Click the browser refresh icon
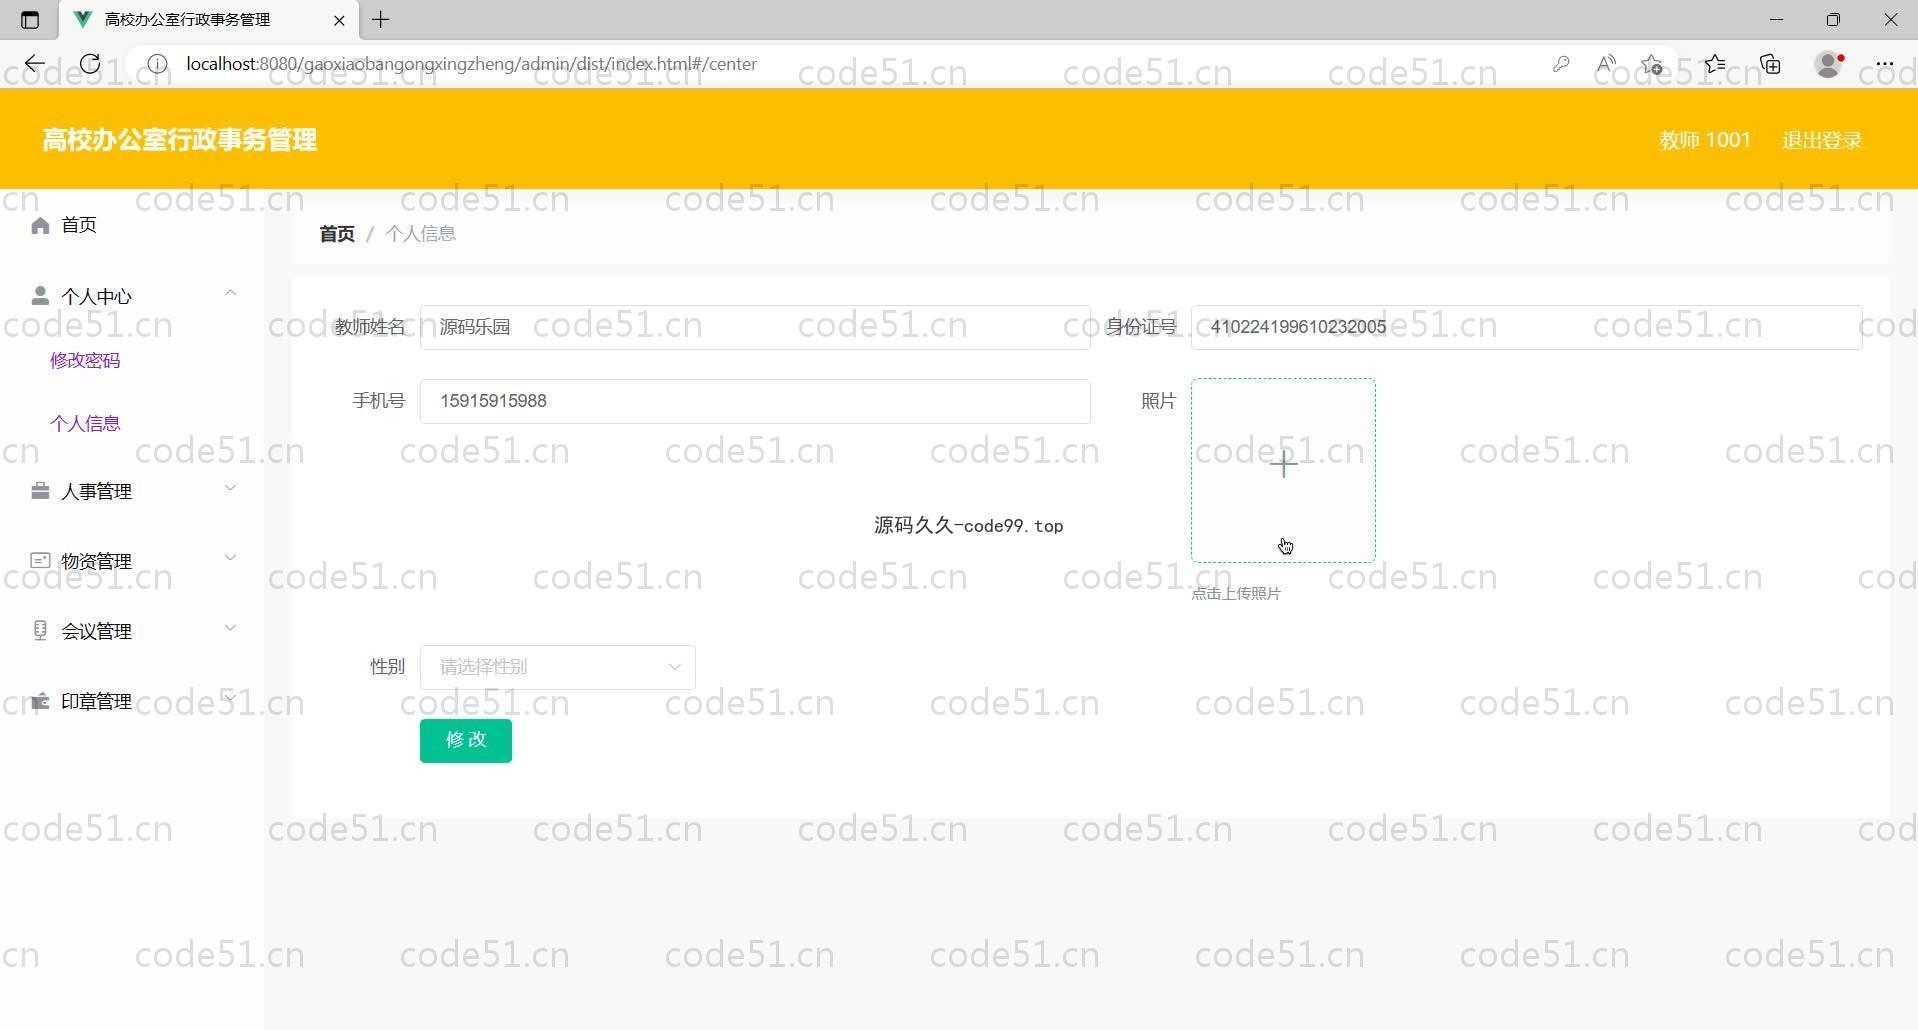This screenshot has width=1918, height=1030. [90, 64]
